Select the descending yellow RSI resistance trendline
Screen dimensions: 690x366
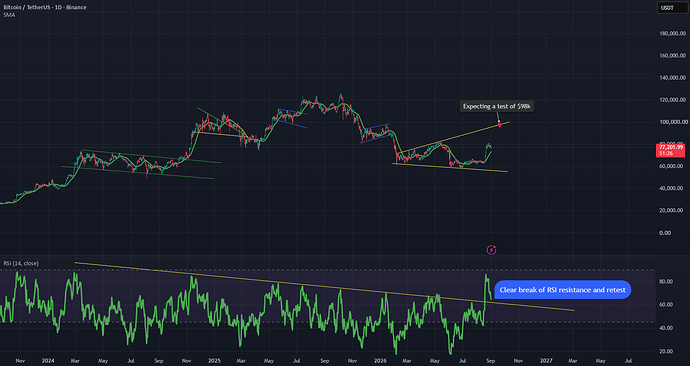[x=324, y=287]
